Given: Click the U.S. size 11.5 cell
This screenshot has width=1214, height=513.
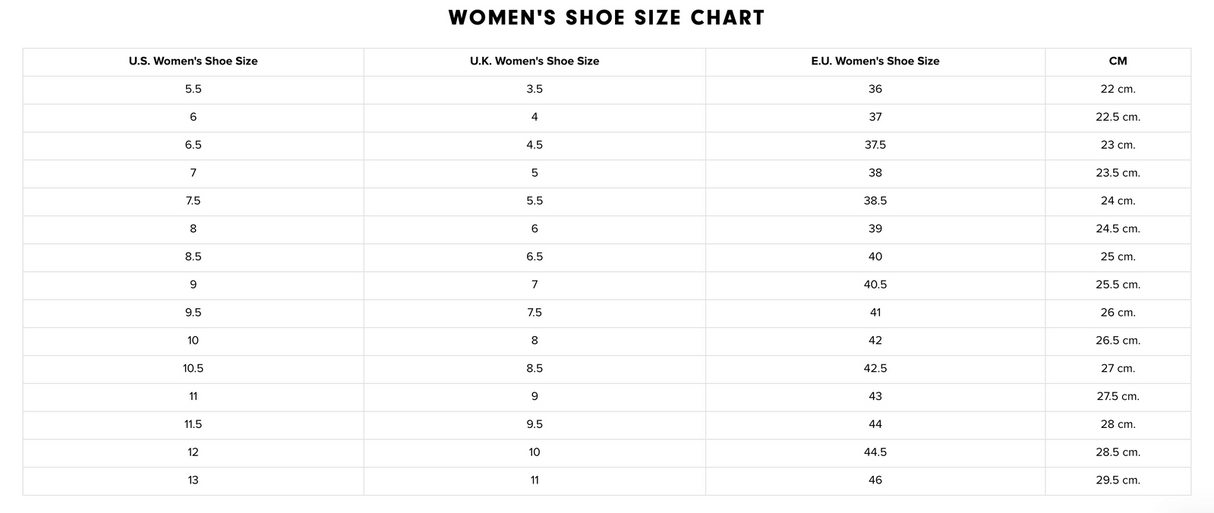Looking at the screenshot, I should 193,424.
